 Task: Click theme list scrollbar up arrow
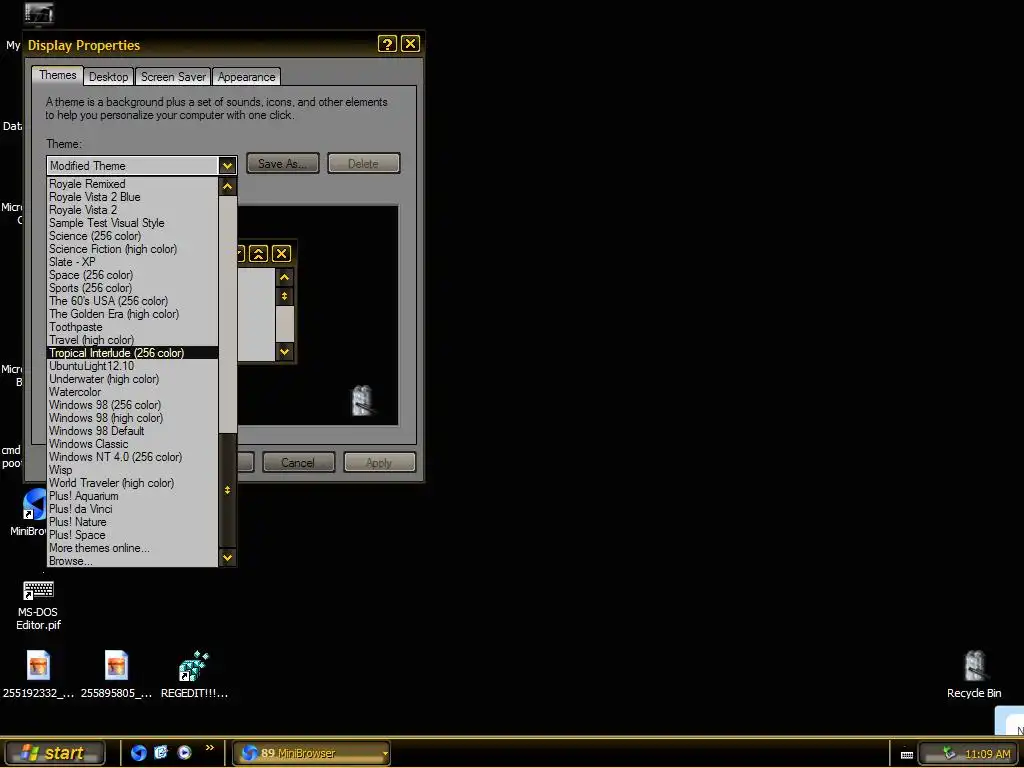[227, 187]
